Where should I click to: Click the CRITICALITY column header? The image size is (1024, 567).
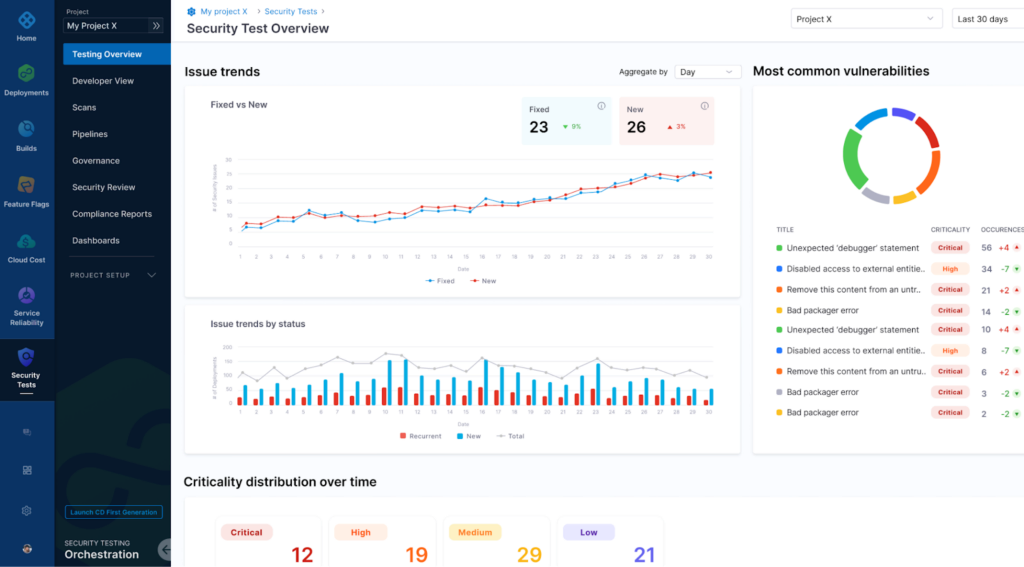[950, 230]
